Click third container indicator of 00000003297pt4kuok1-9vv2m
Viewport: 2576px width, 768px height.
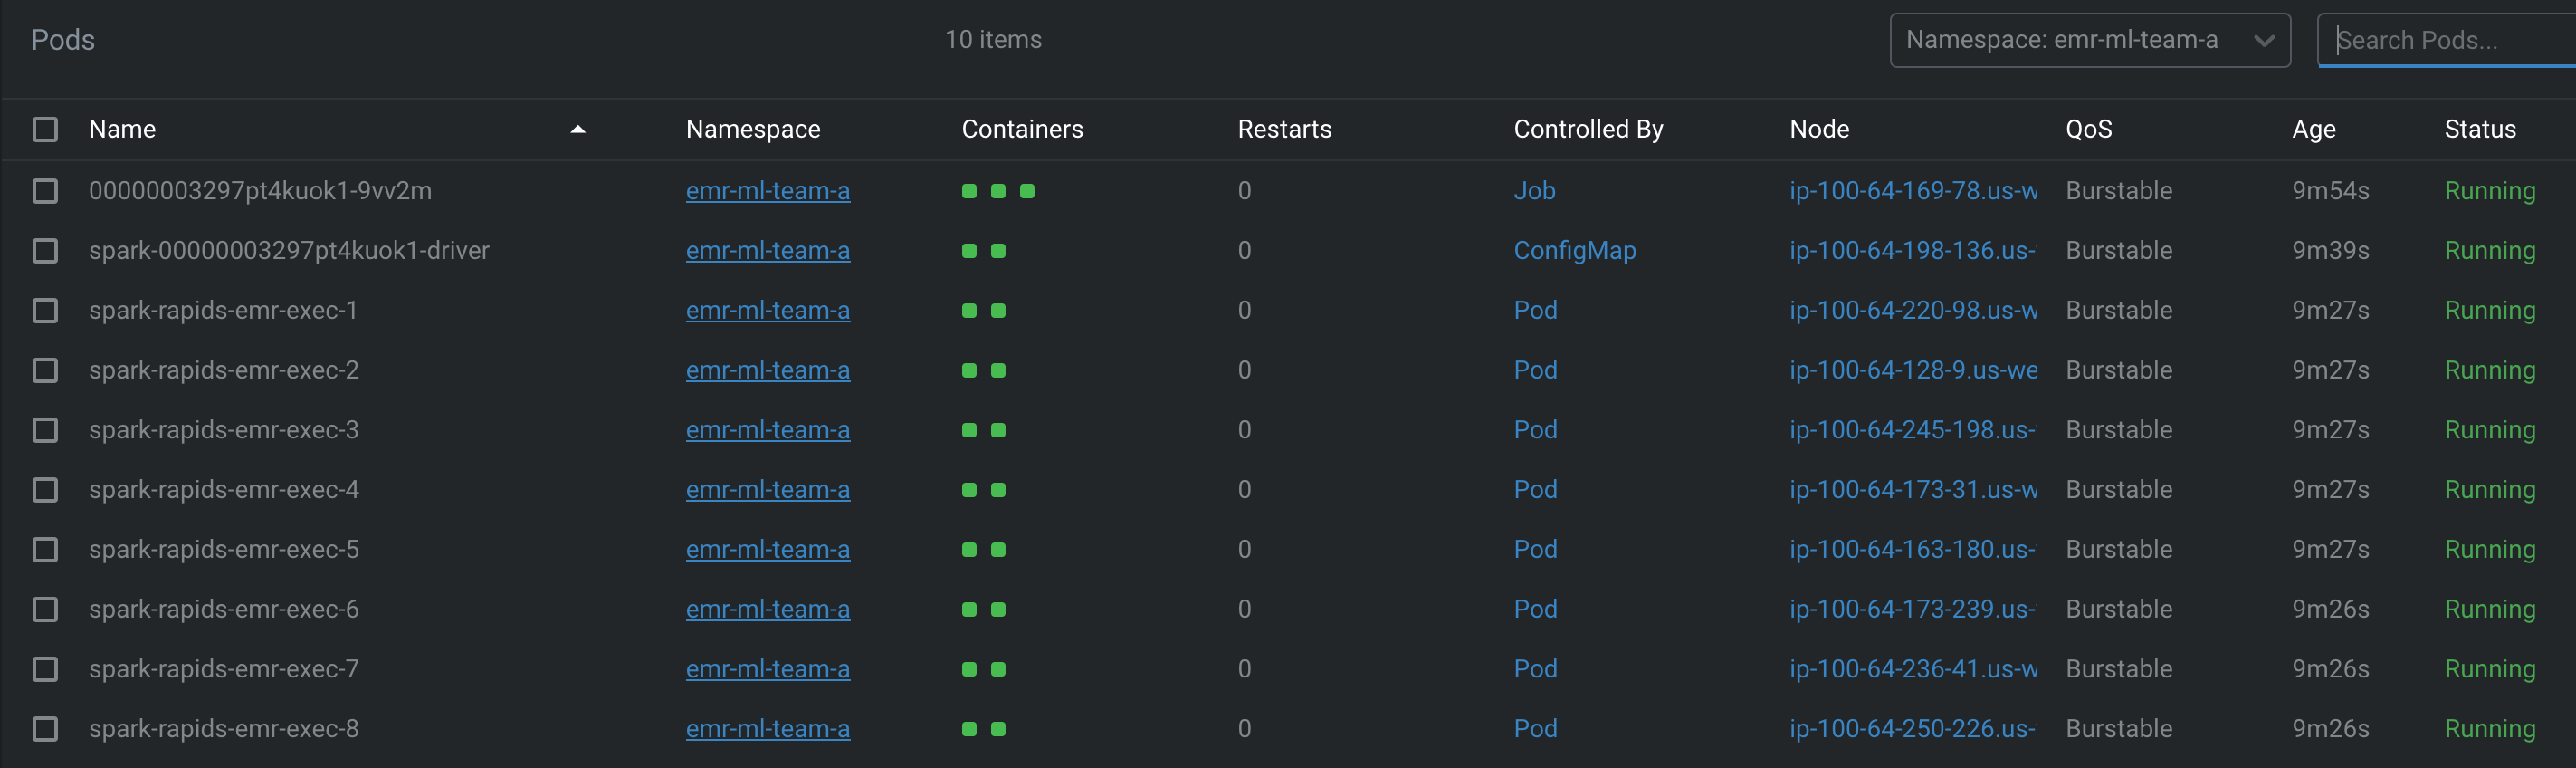tap(1027, 191)
